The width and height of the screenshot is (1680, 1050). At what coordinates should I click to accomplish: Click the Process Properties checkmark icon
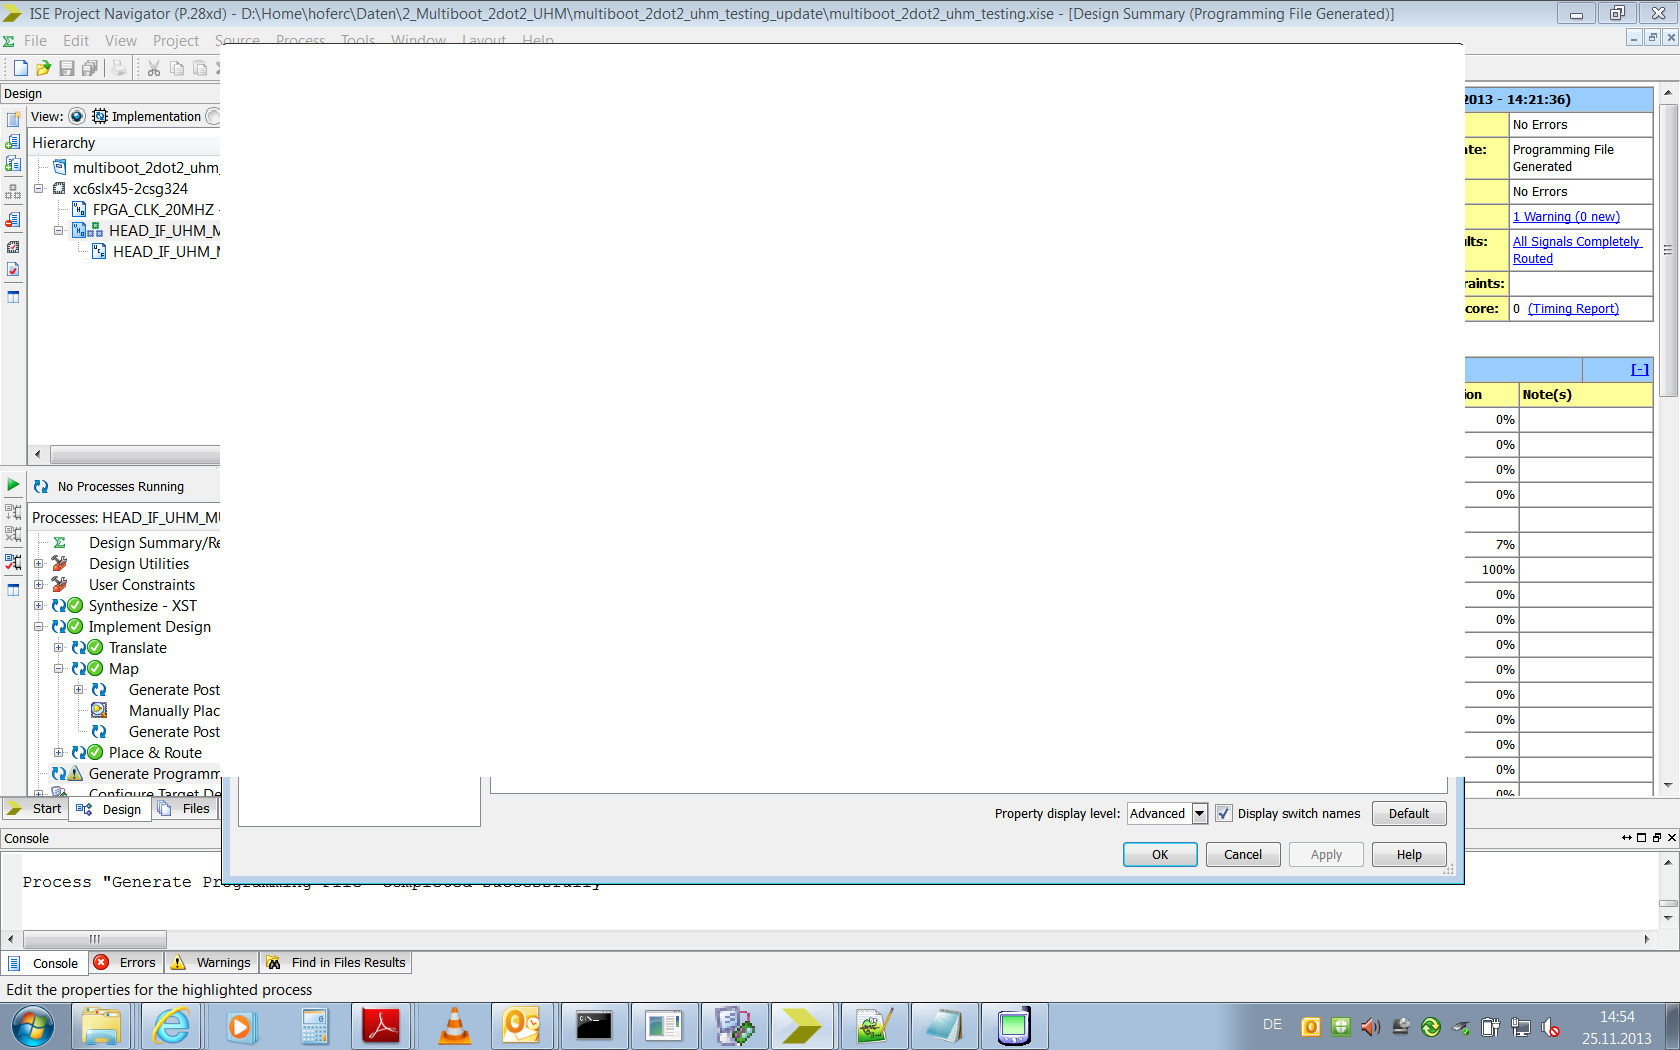(x=13, y=561)
